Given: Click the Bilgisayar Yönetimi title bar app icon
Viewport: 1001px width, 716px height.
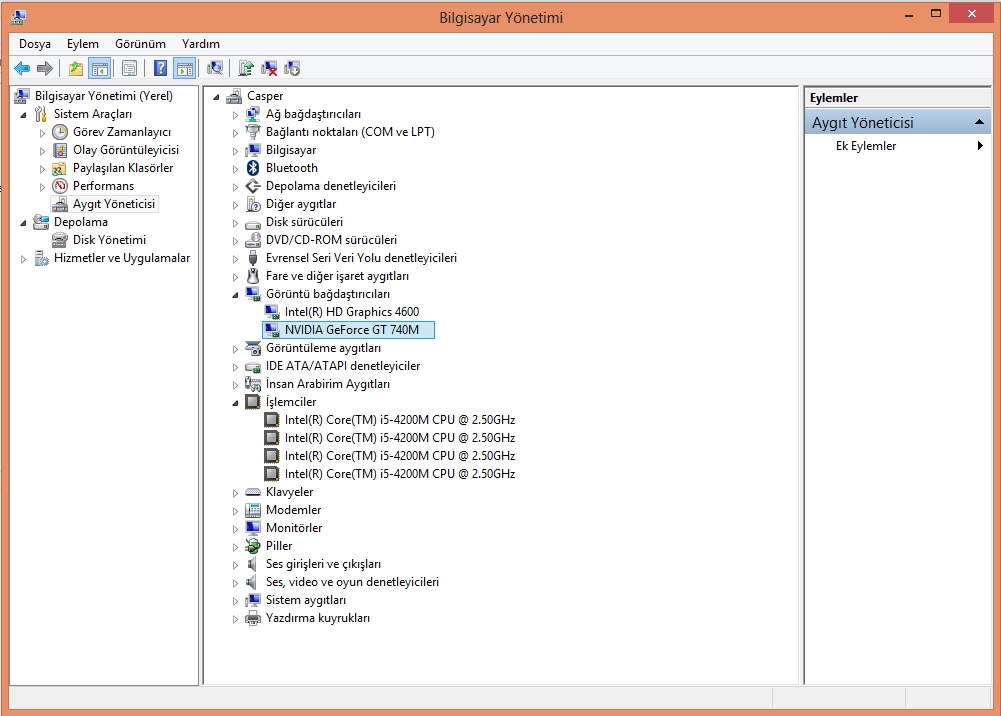Looking at the screenshot, I should point(19,17).
